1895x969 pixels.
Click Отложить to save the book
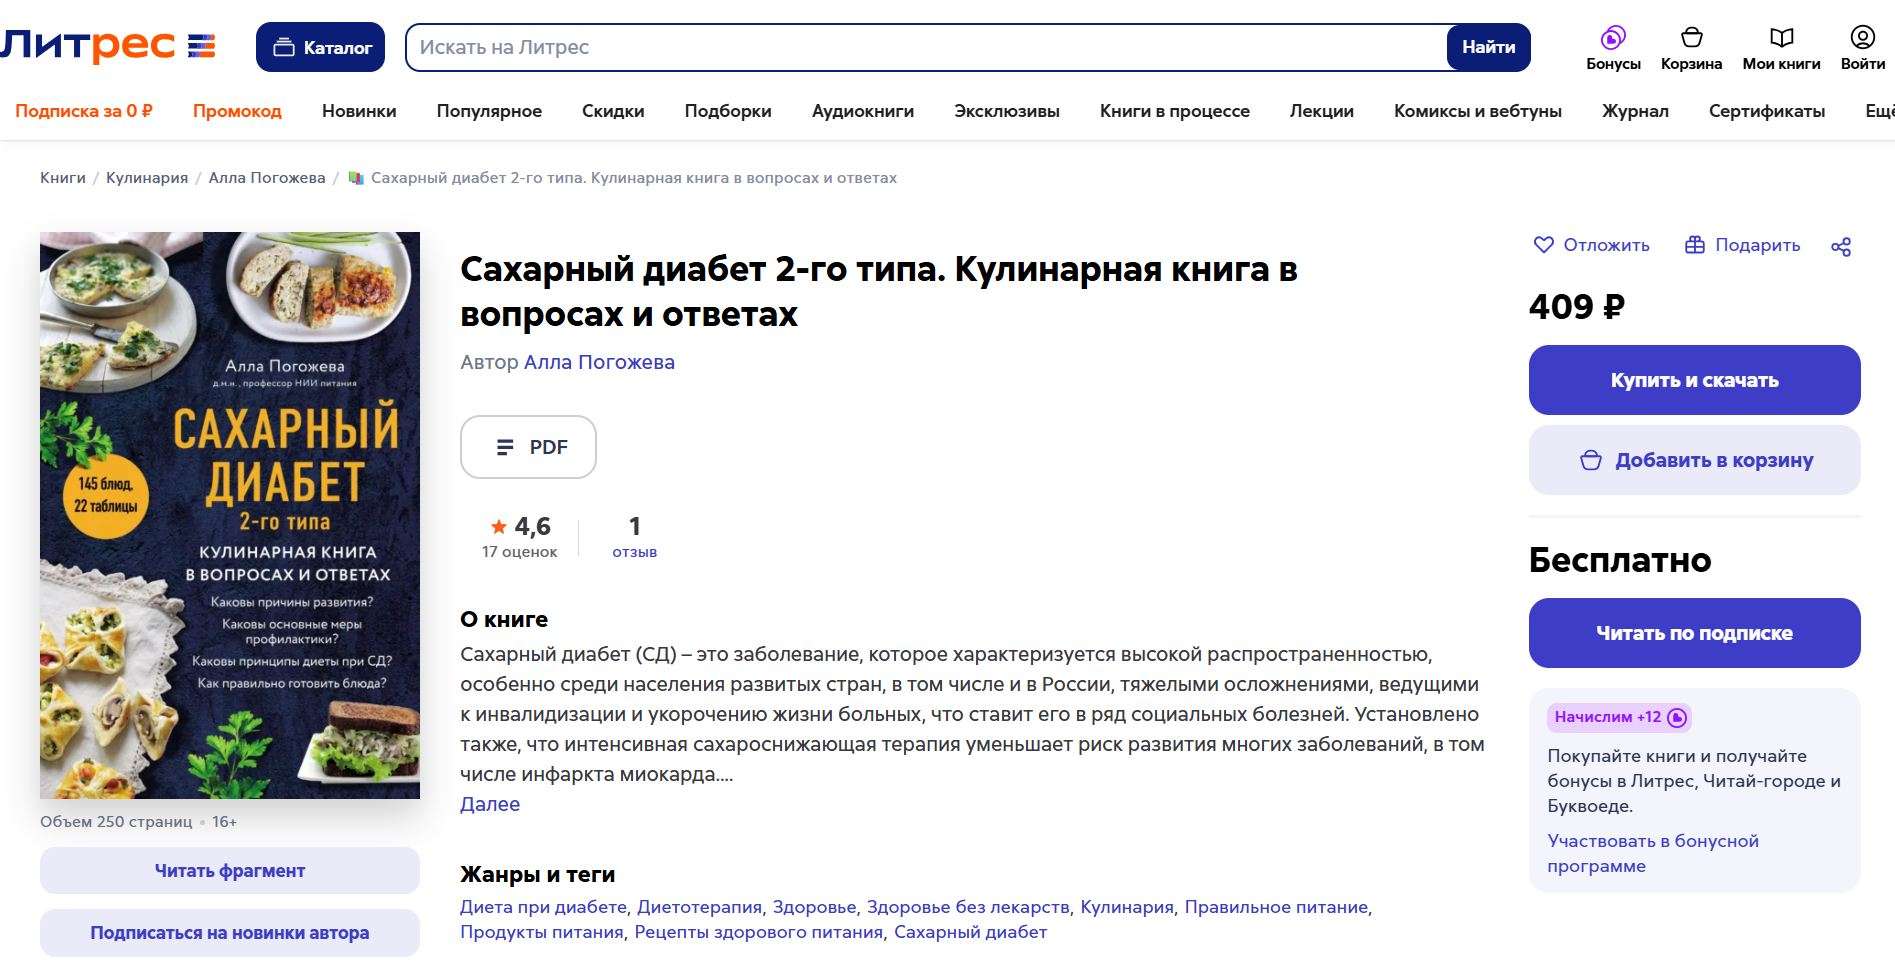tap(1592, 245)
